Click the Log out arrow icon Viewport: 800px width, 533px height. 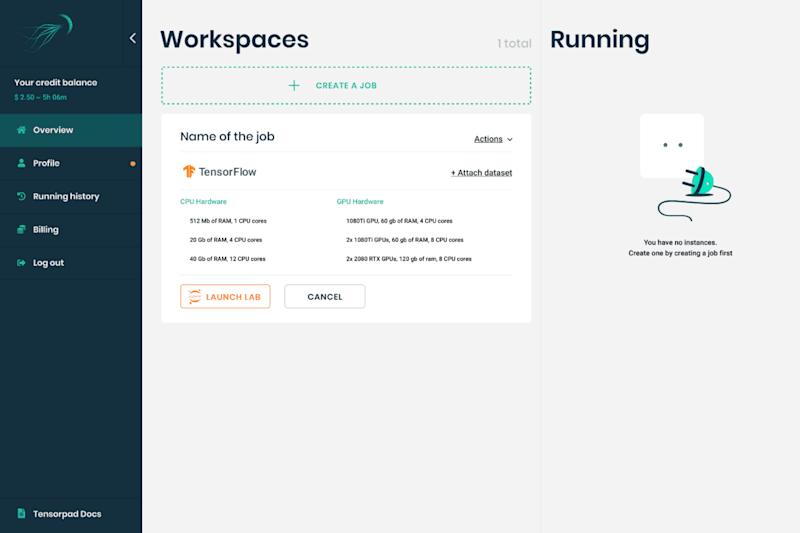[21, 263]
